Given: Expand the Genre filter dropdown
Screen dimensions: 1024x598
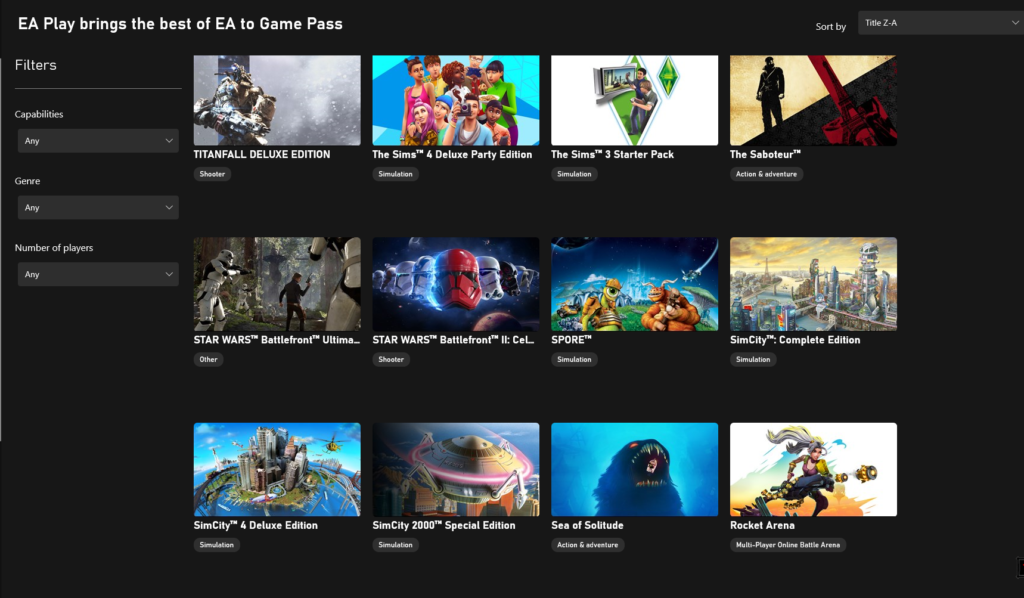Looking at the screenshot, I should (x=98, y=208).
